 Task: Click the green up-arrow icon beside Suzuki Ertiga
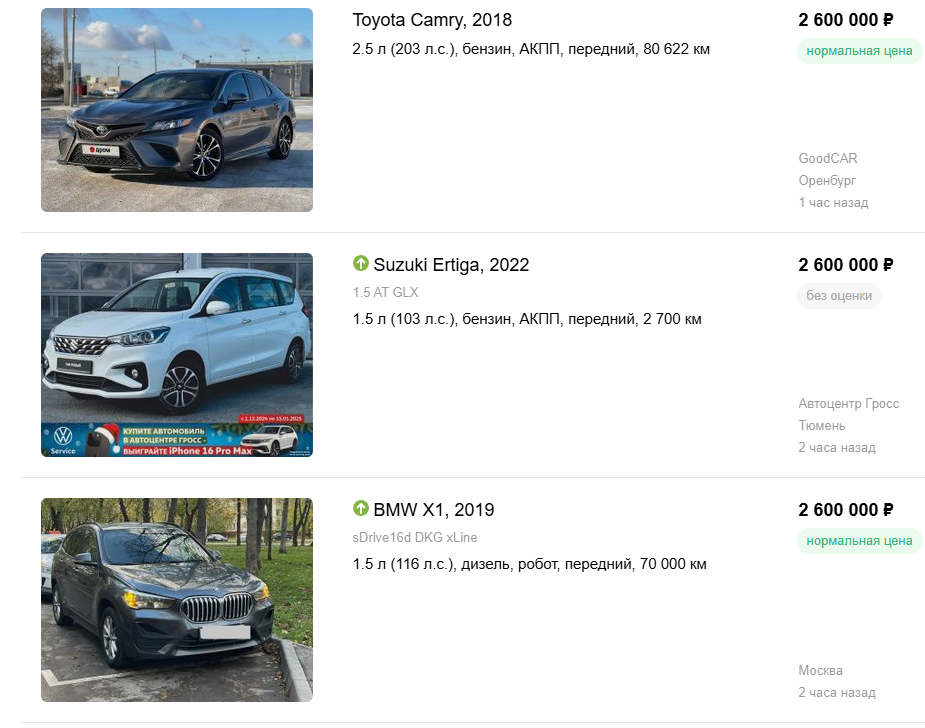click(360, 263)
